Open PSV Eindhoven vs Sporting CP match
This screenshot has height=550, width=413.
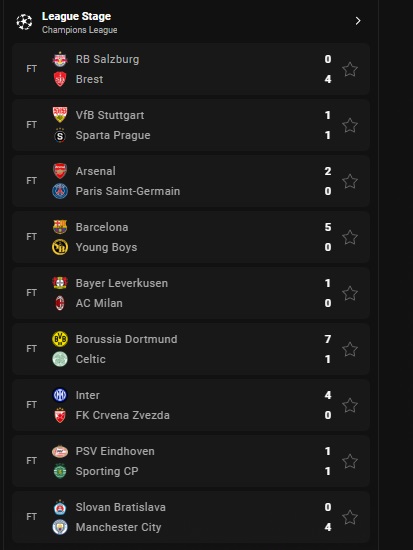191,461
